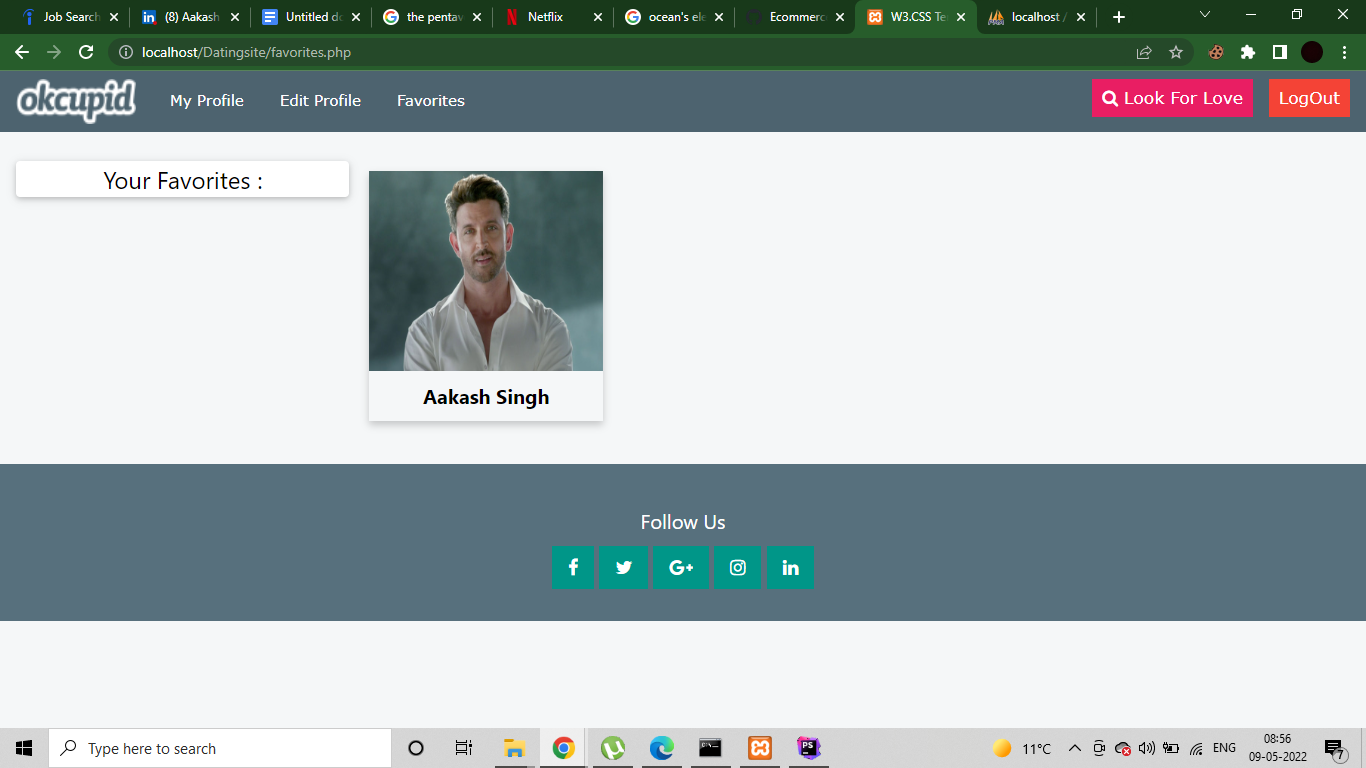Image resolution: width=1366 pixels, height=768 pixels.
Task: Open the My Profile menu item
Action: (x=206, y=100)
